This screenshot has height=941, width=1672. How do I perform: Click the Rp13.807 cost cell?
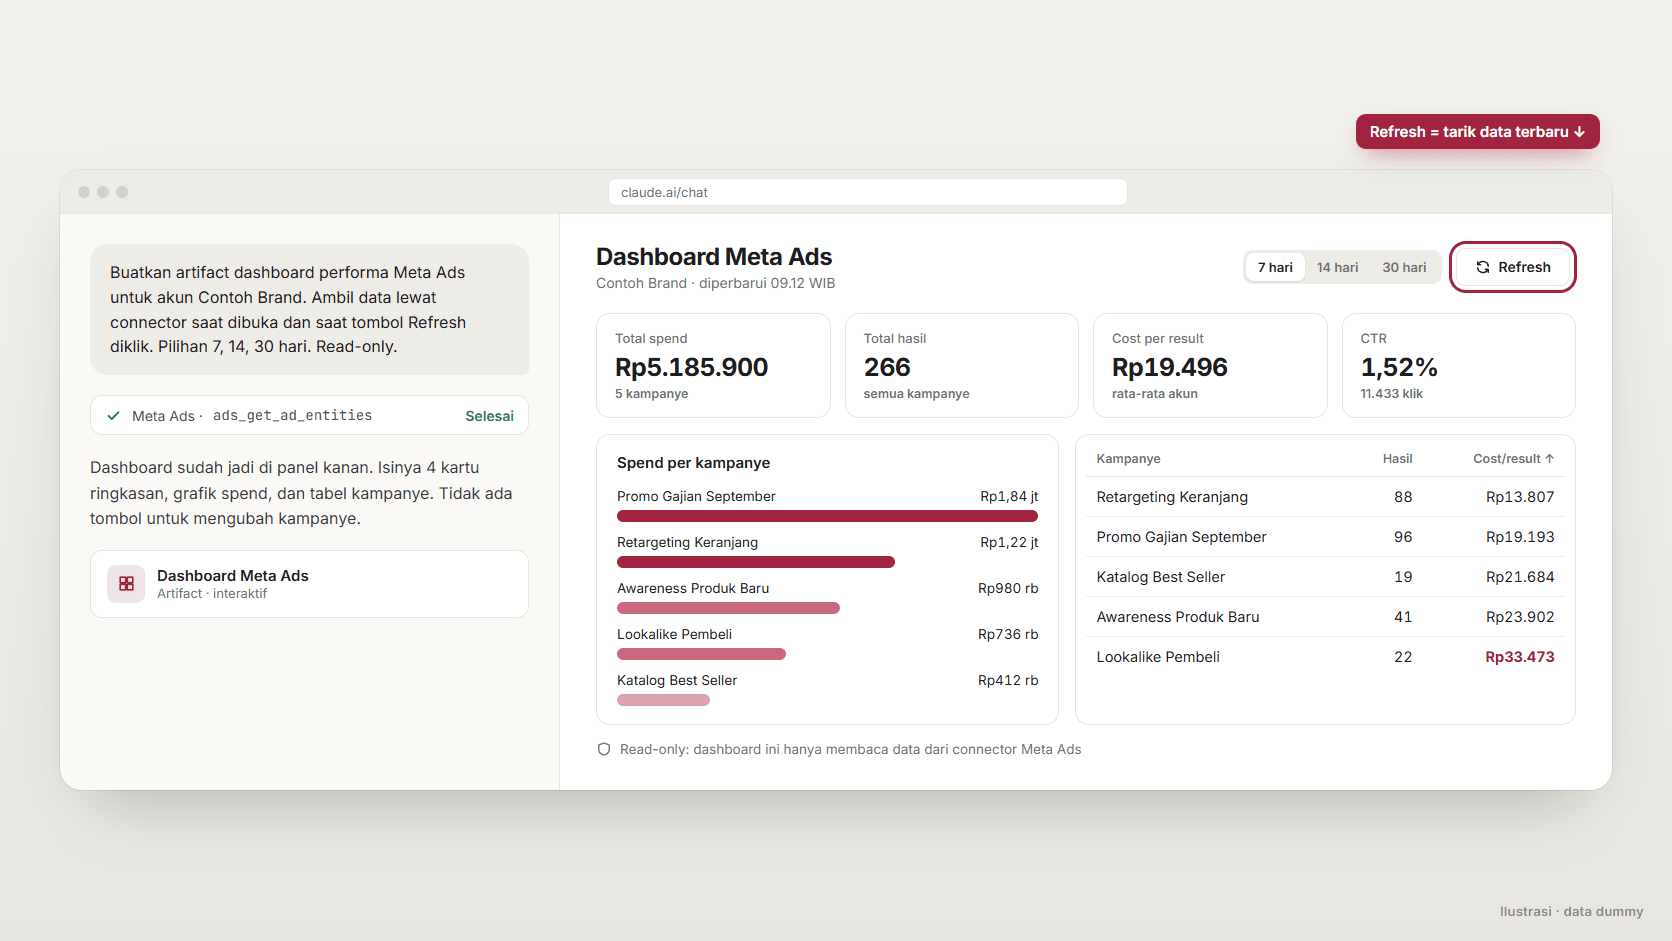1520,497
